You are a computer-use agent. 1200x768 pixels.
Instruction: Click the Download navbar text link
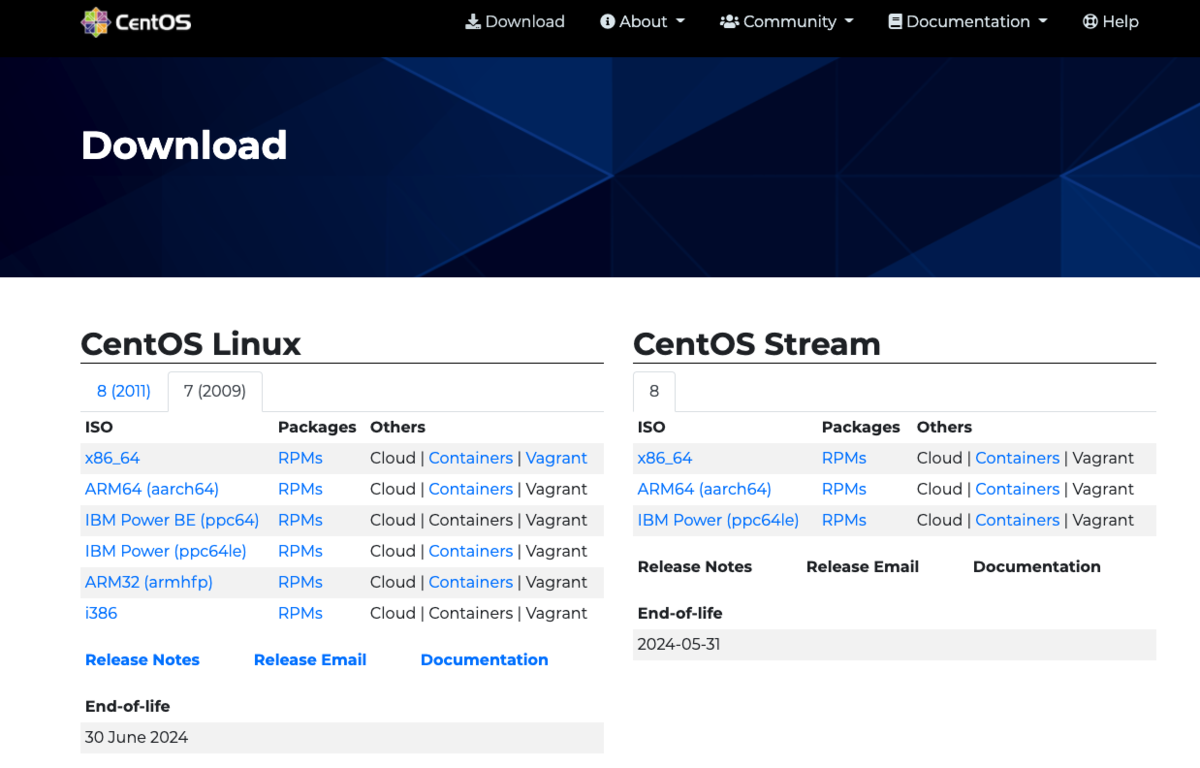(x=525, y=22)
